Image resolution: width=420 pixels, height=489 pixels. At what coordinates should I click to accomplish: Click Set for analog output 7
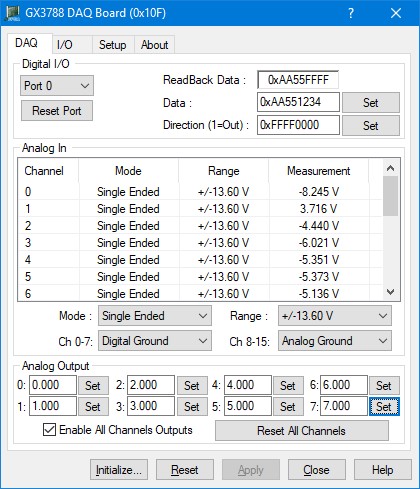tap(384, 407)
